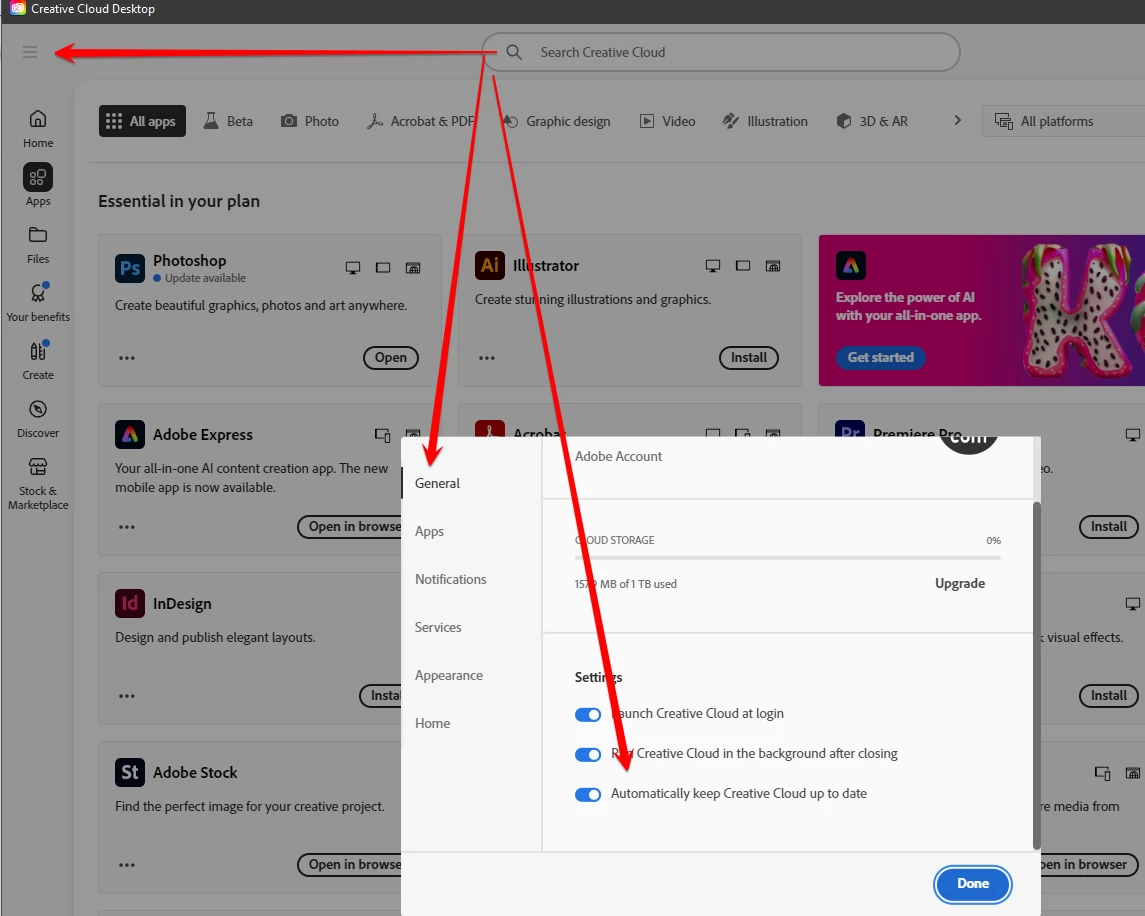Select Notifications in preferences sidebar

click(451, 579)
